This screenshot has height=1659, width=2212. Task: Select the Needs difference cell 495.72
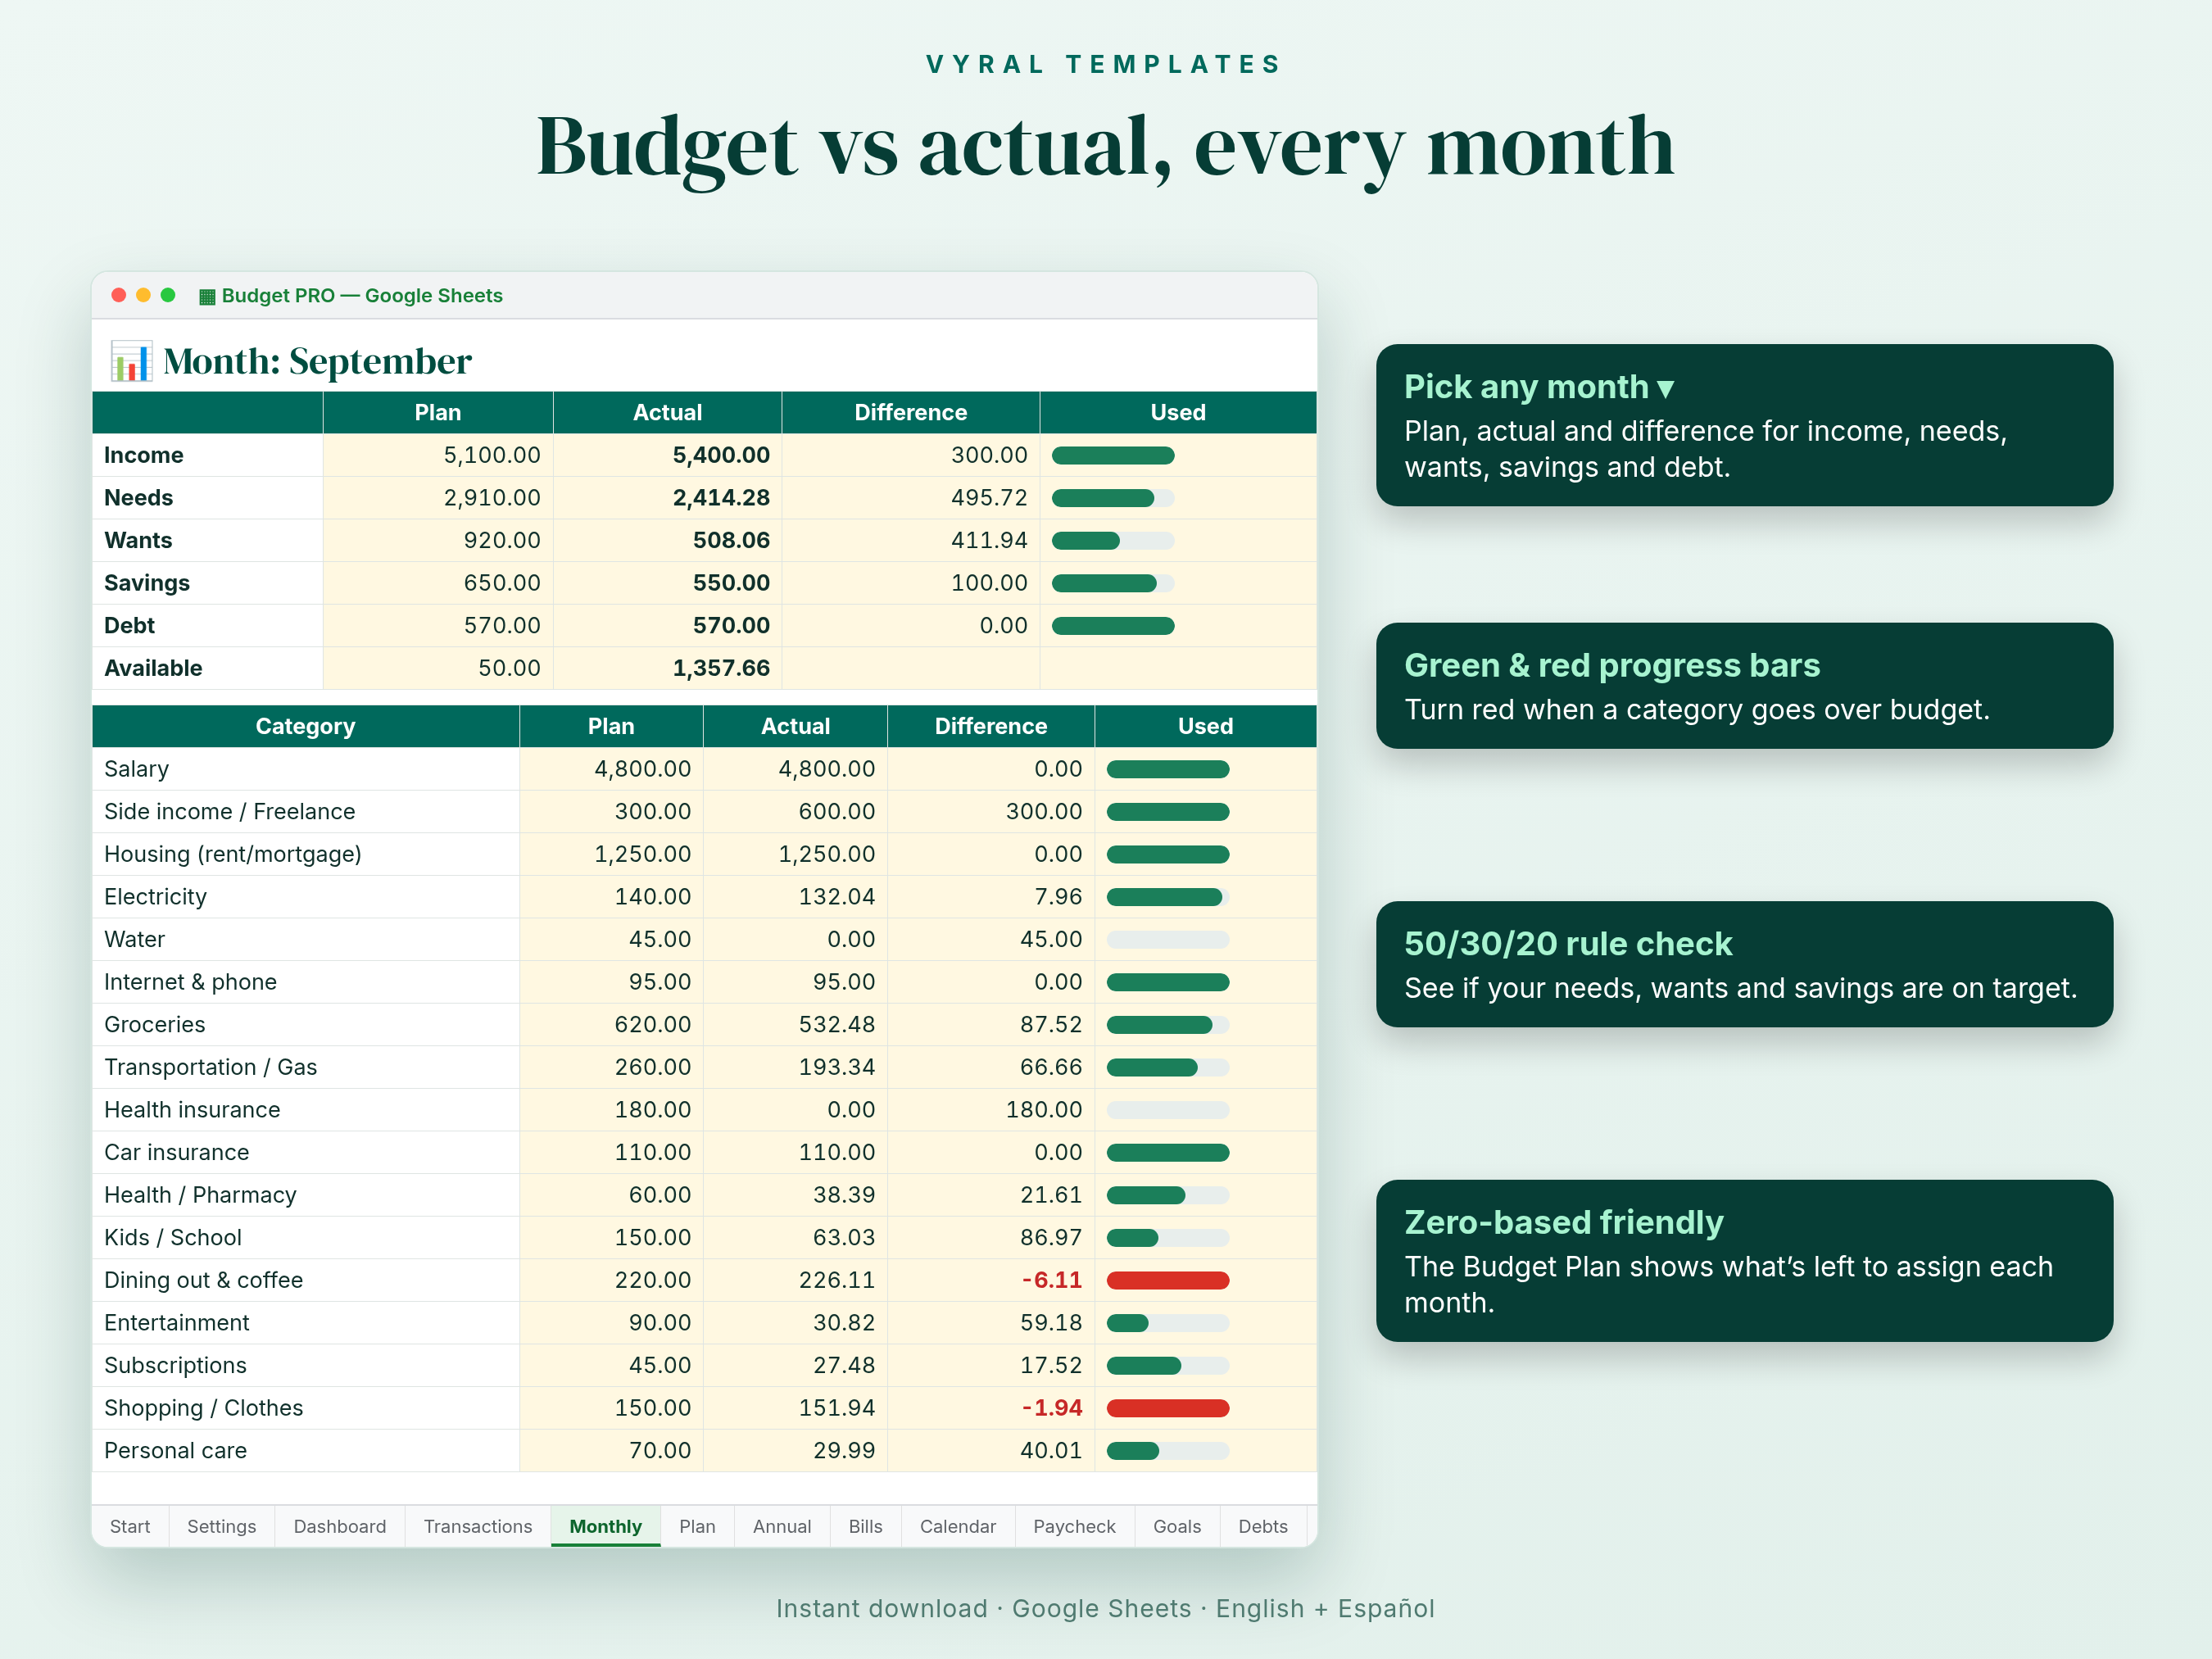910,497
